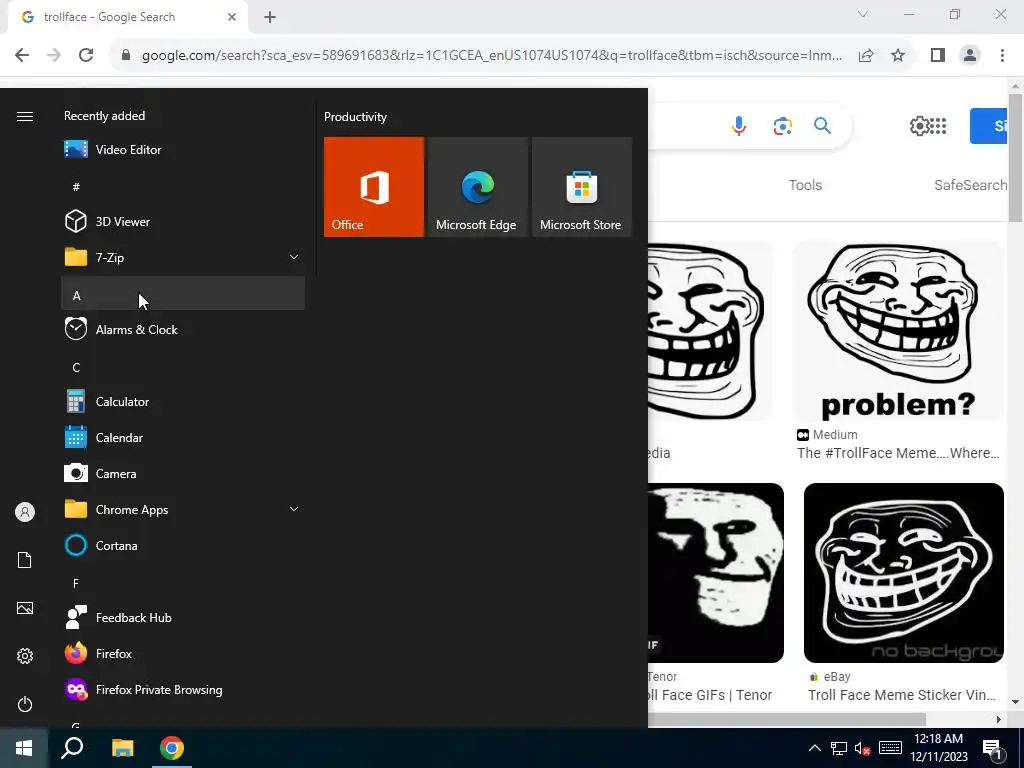Open Settings gear in Start sidebar
The width and height of the screenshot is (1024, 768).
[x=25, y=656]
